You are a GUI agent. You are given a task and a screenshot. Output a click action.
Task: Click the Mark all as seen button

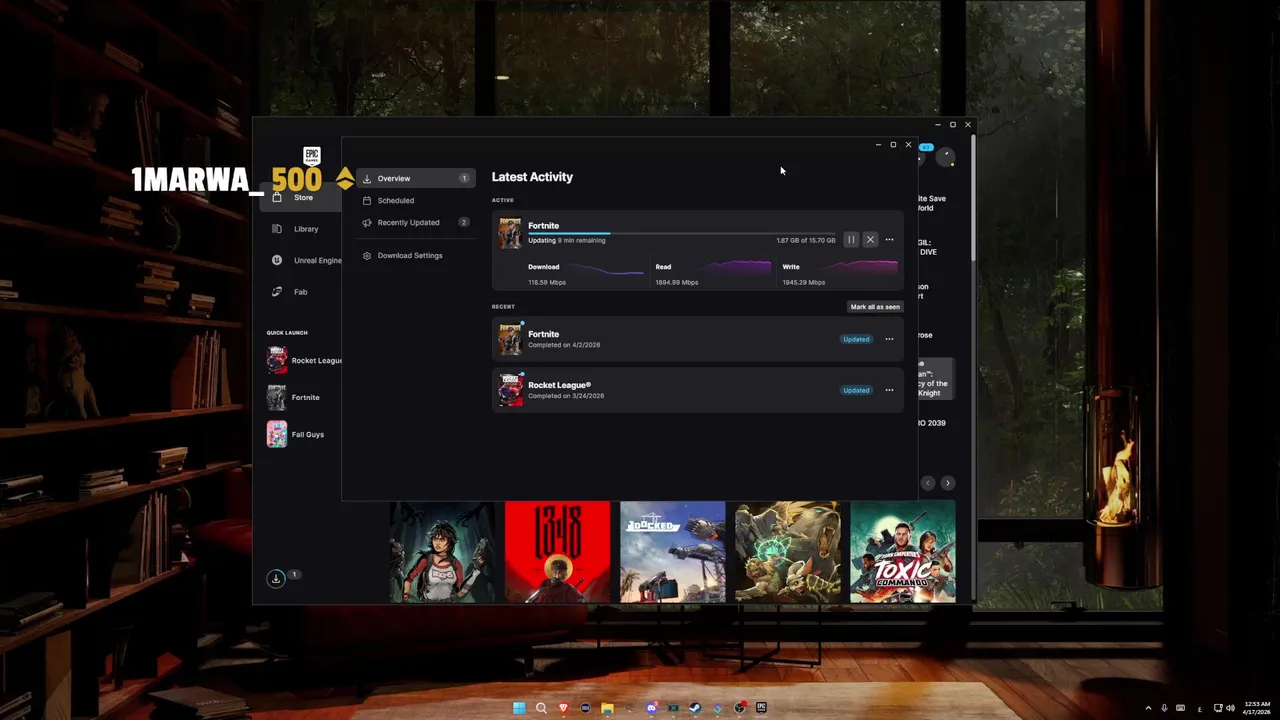click(x=875, y=307)
